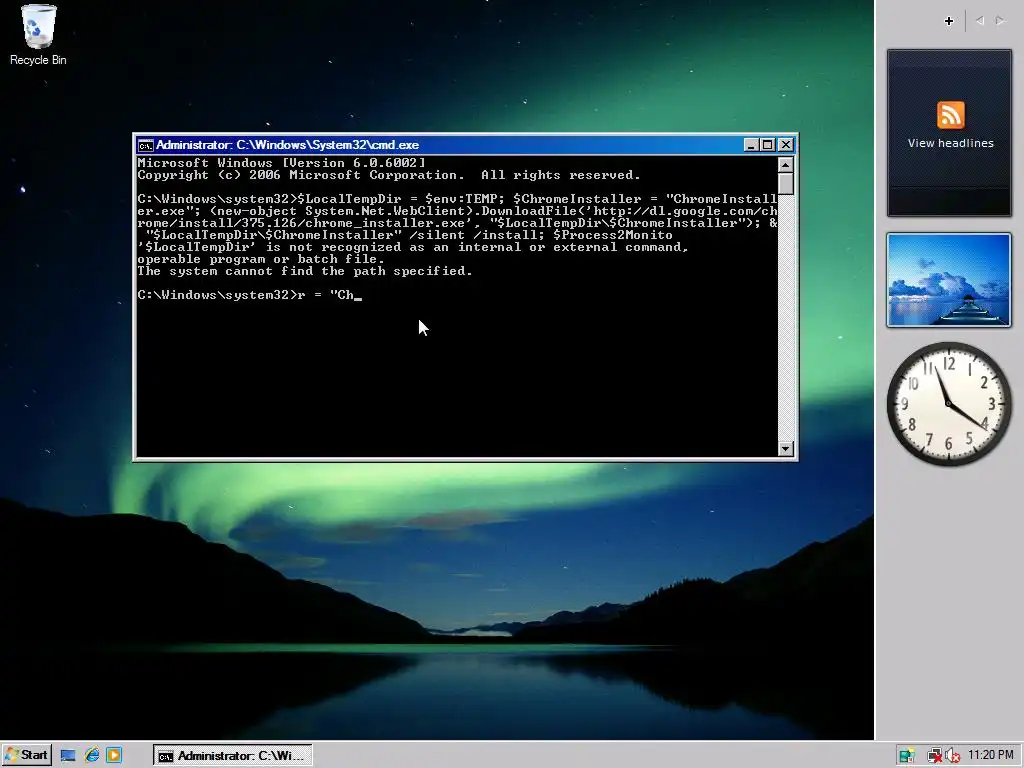
Task: Minimize the cmd.exe window
Action: 751,145
